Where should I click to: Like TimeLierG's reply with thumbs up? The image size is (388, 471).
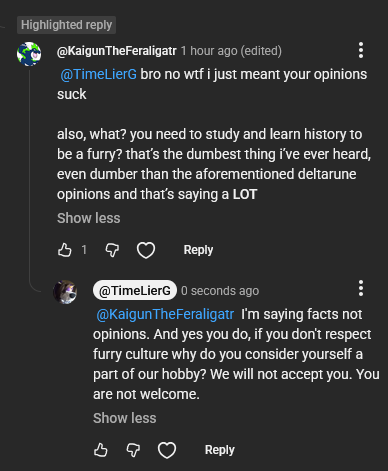click(x=100, y=450)
